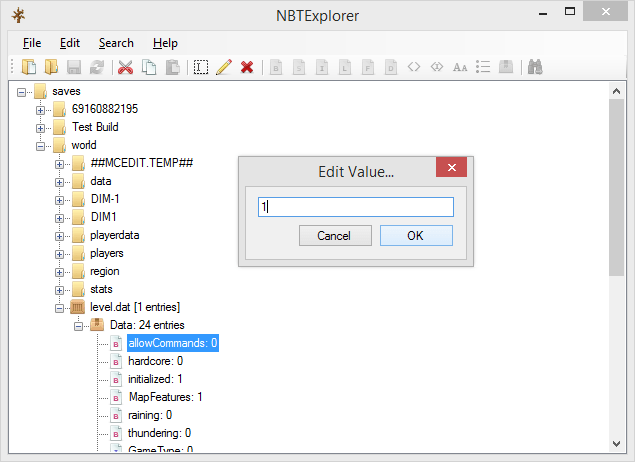Screen dimensions: 635x462
Task: Click the Find binoculars icon
Action: coord(535,67)
